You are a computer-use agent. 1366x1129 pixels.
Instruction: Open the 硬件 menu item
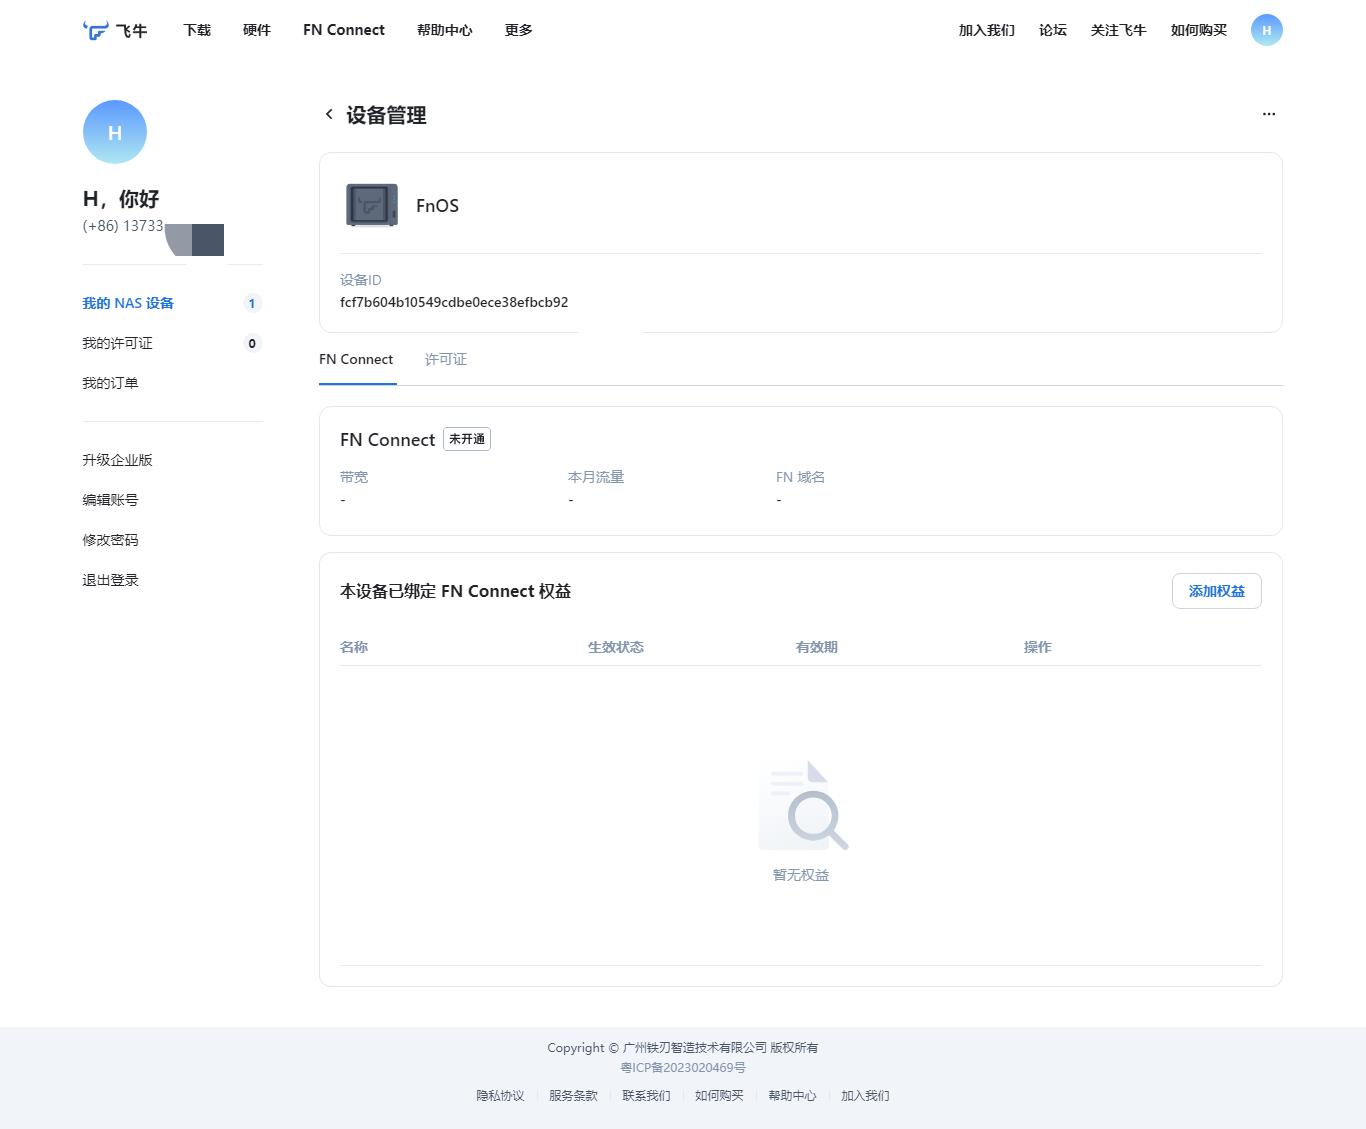coord(257,30)
